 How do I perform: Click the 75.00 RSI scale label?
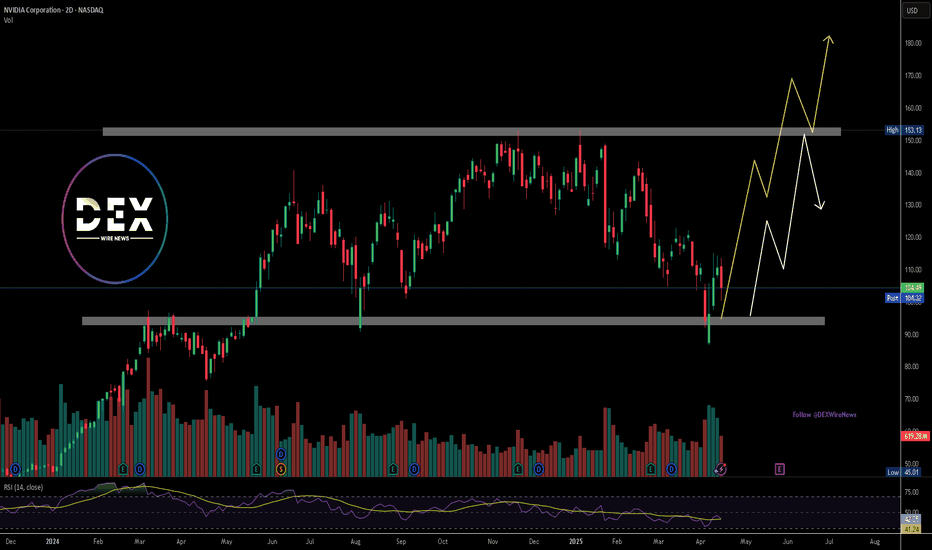(912, 492)
